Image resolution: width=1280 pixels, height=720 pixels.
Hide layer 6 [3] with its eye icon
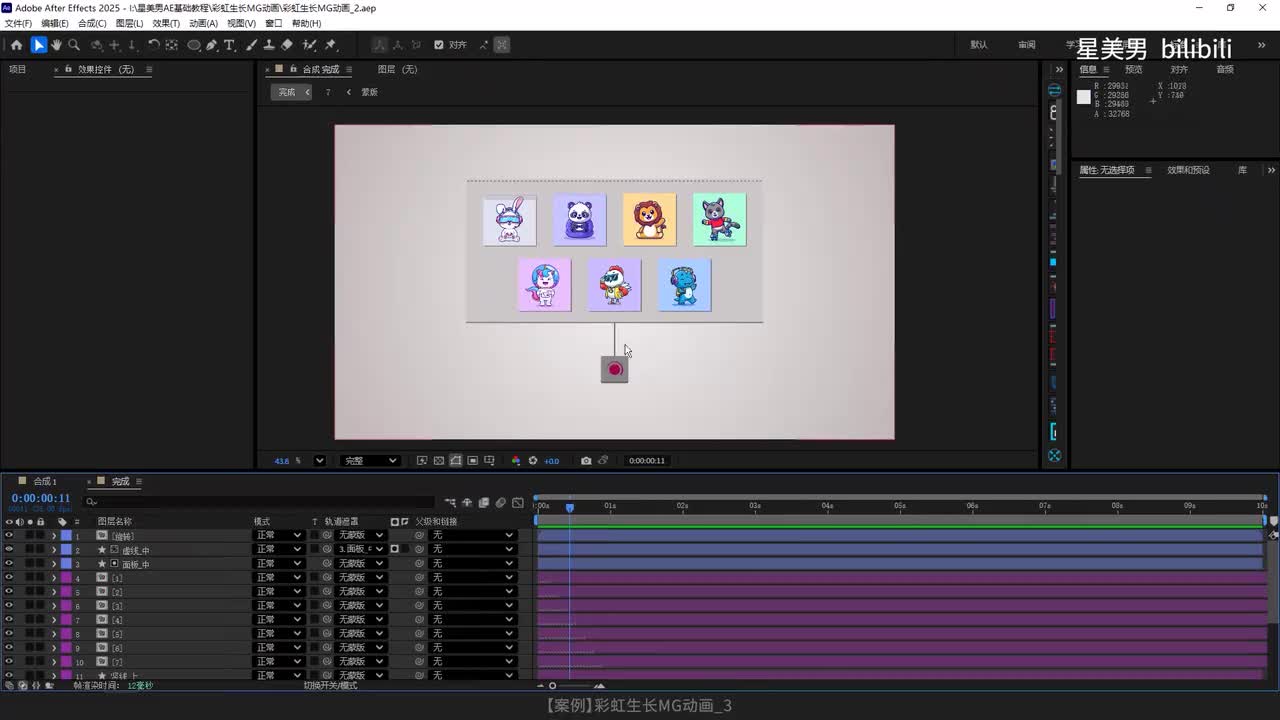pos(9,606)
